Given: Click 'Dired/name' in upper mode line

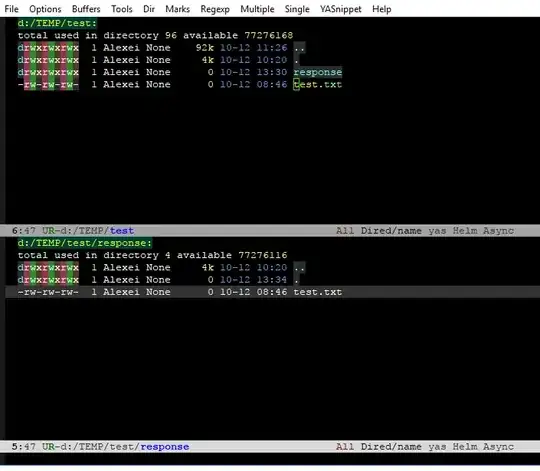Looking at the screenshot, I should [x=391, y=230].
